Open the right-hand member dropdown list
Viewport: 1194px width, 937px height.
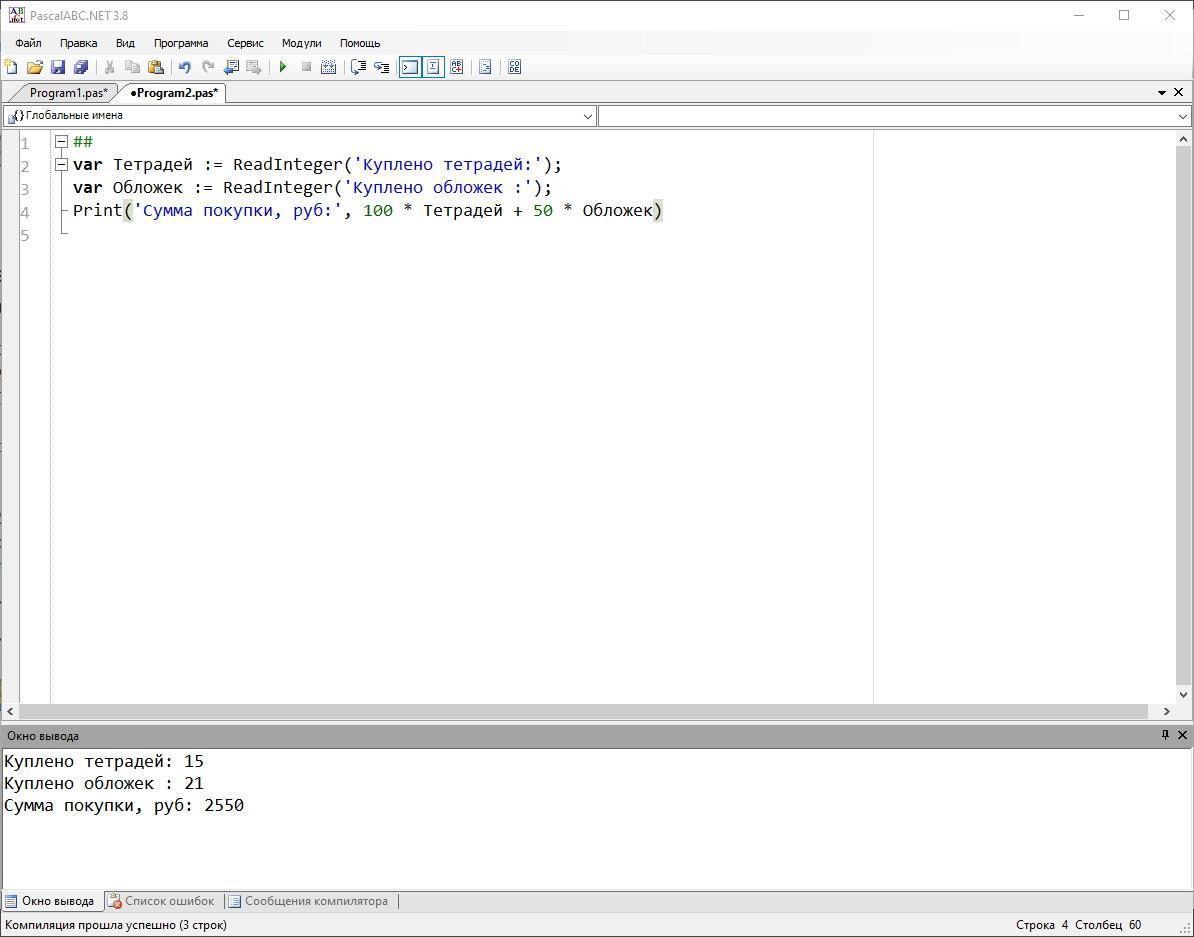[1183, 116]
